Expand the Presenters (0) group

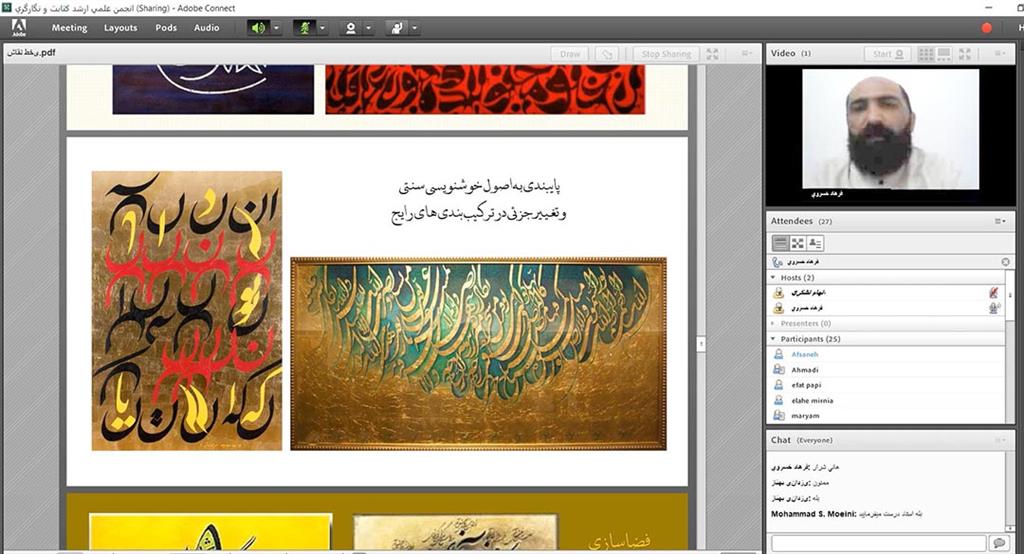(773, 323)
